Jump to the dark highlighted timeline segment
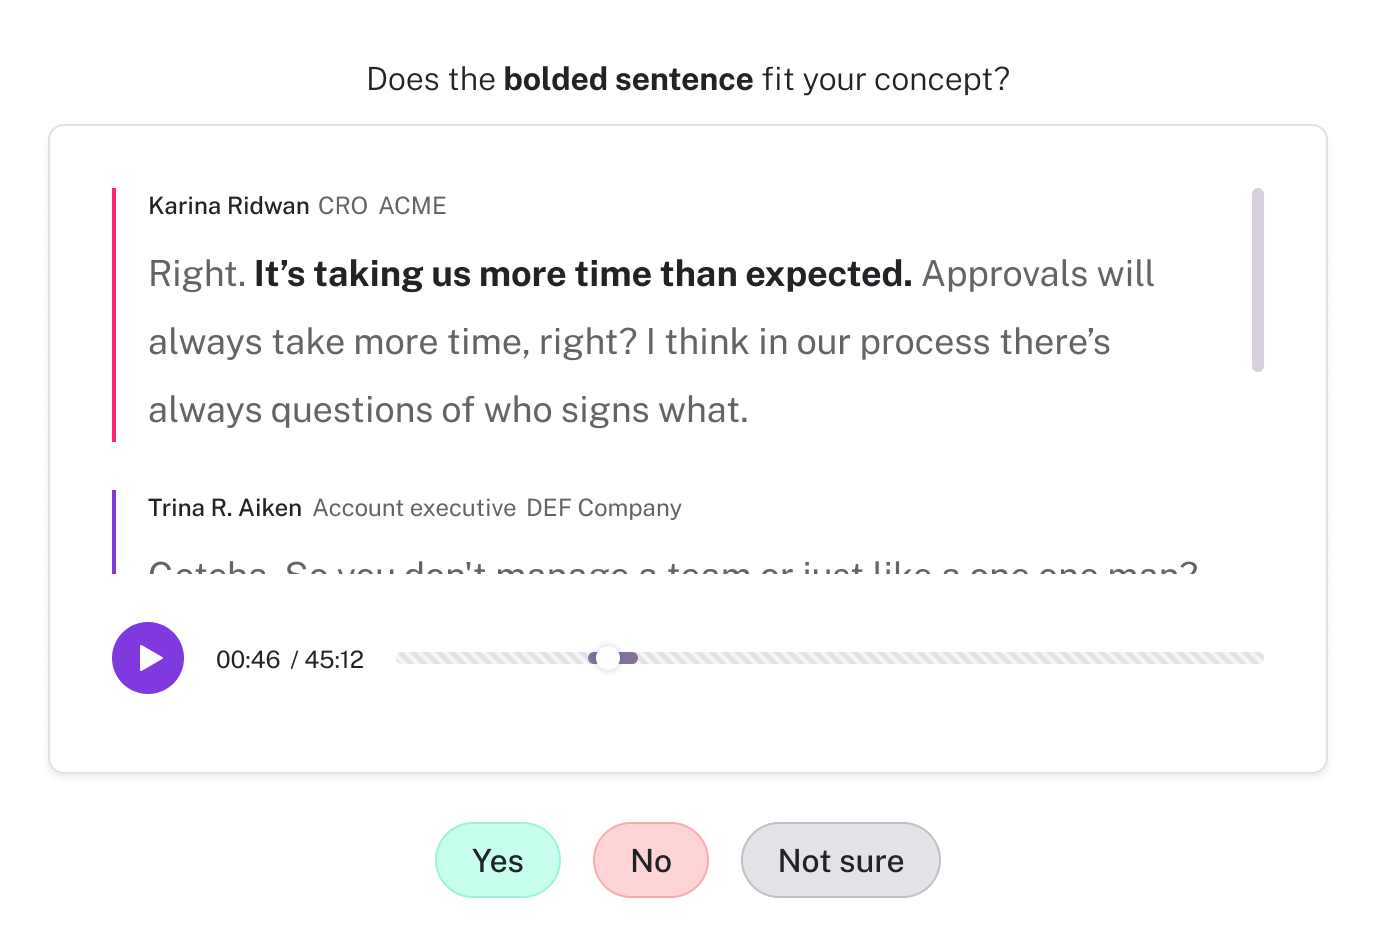The image size is (1376, 946). tap(629, 658)
